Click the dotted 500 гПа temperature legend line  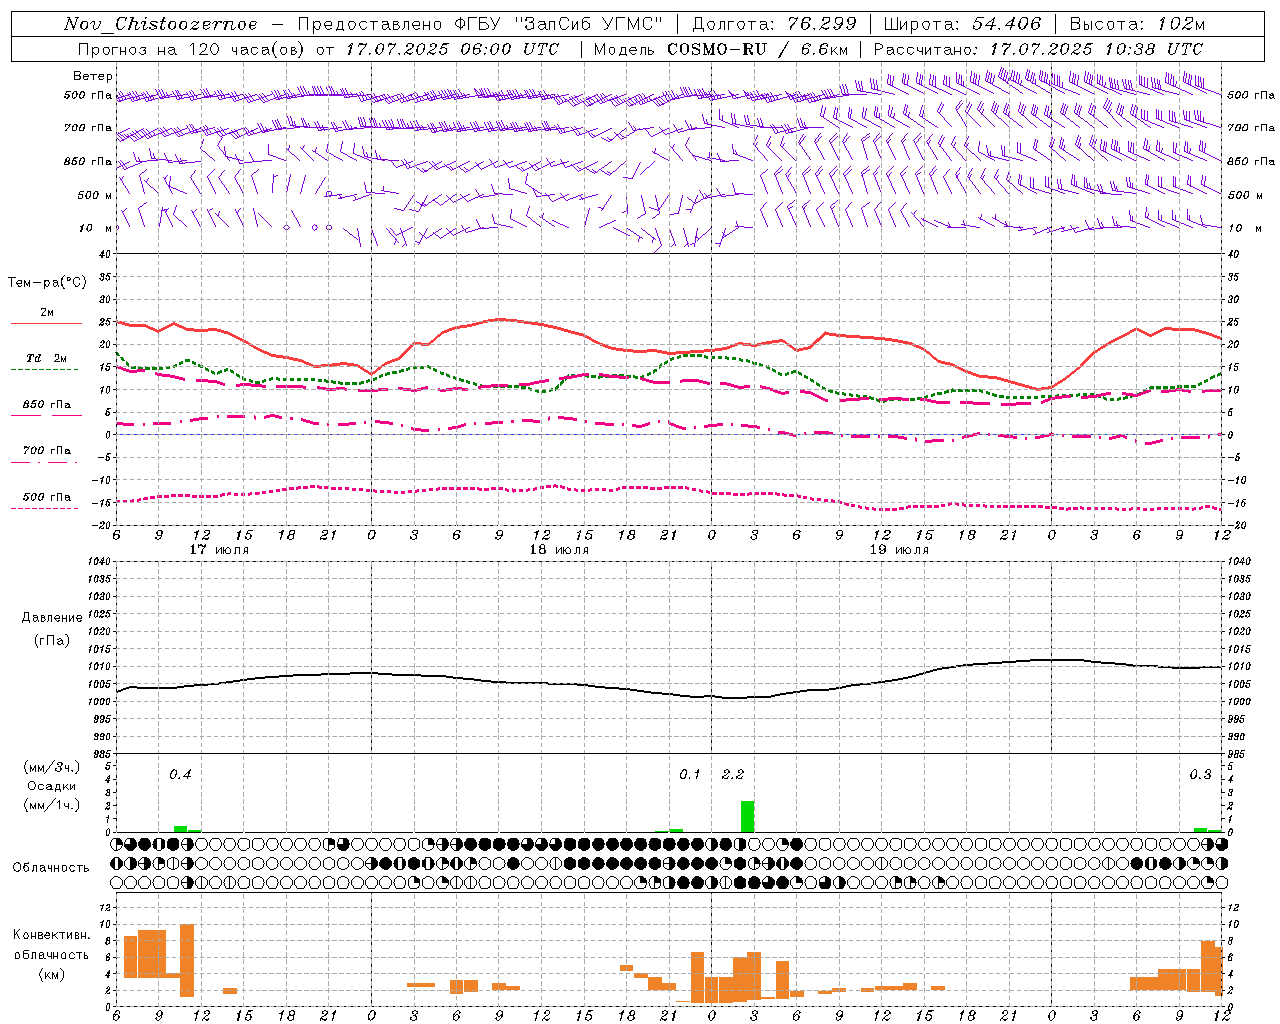pos(44,508)
